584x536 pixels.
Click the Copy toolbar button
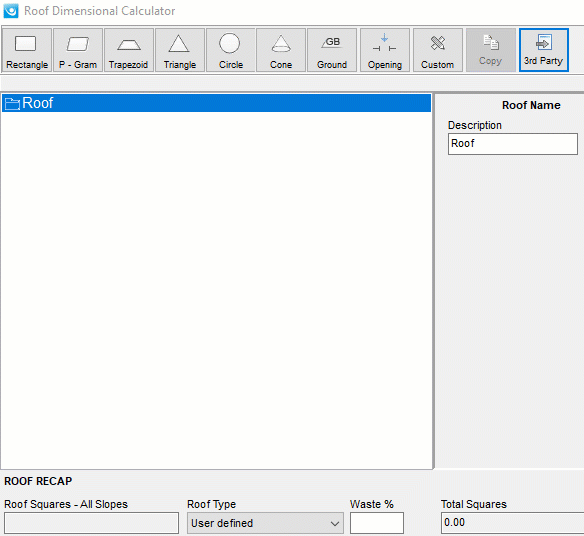pyautogui.click(x=491, y=50)
